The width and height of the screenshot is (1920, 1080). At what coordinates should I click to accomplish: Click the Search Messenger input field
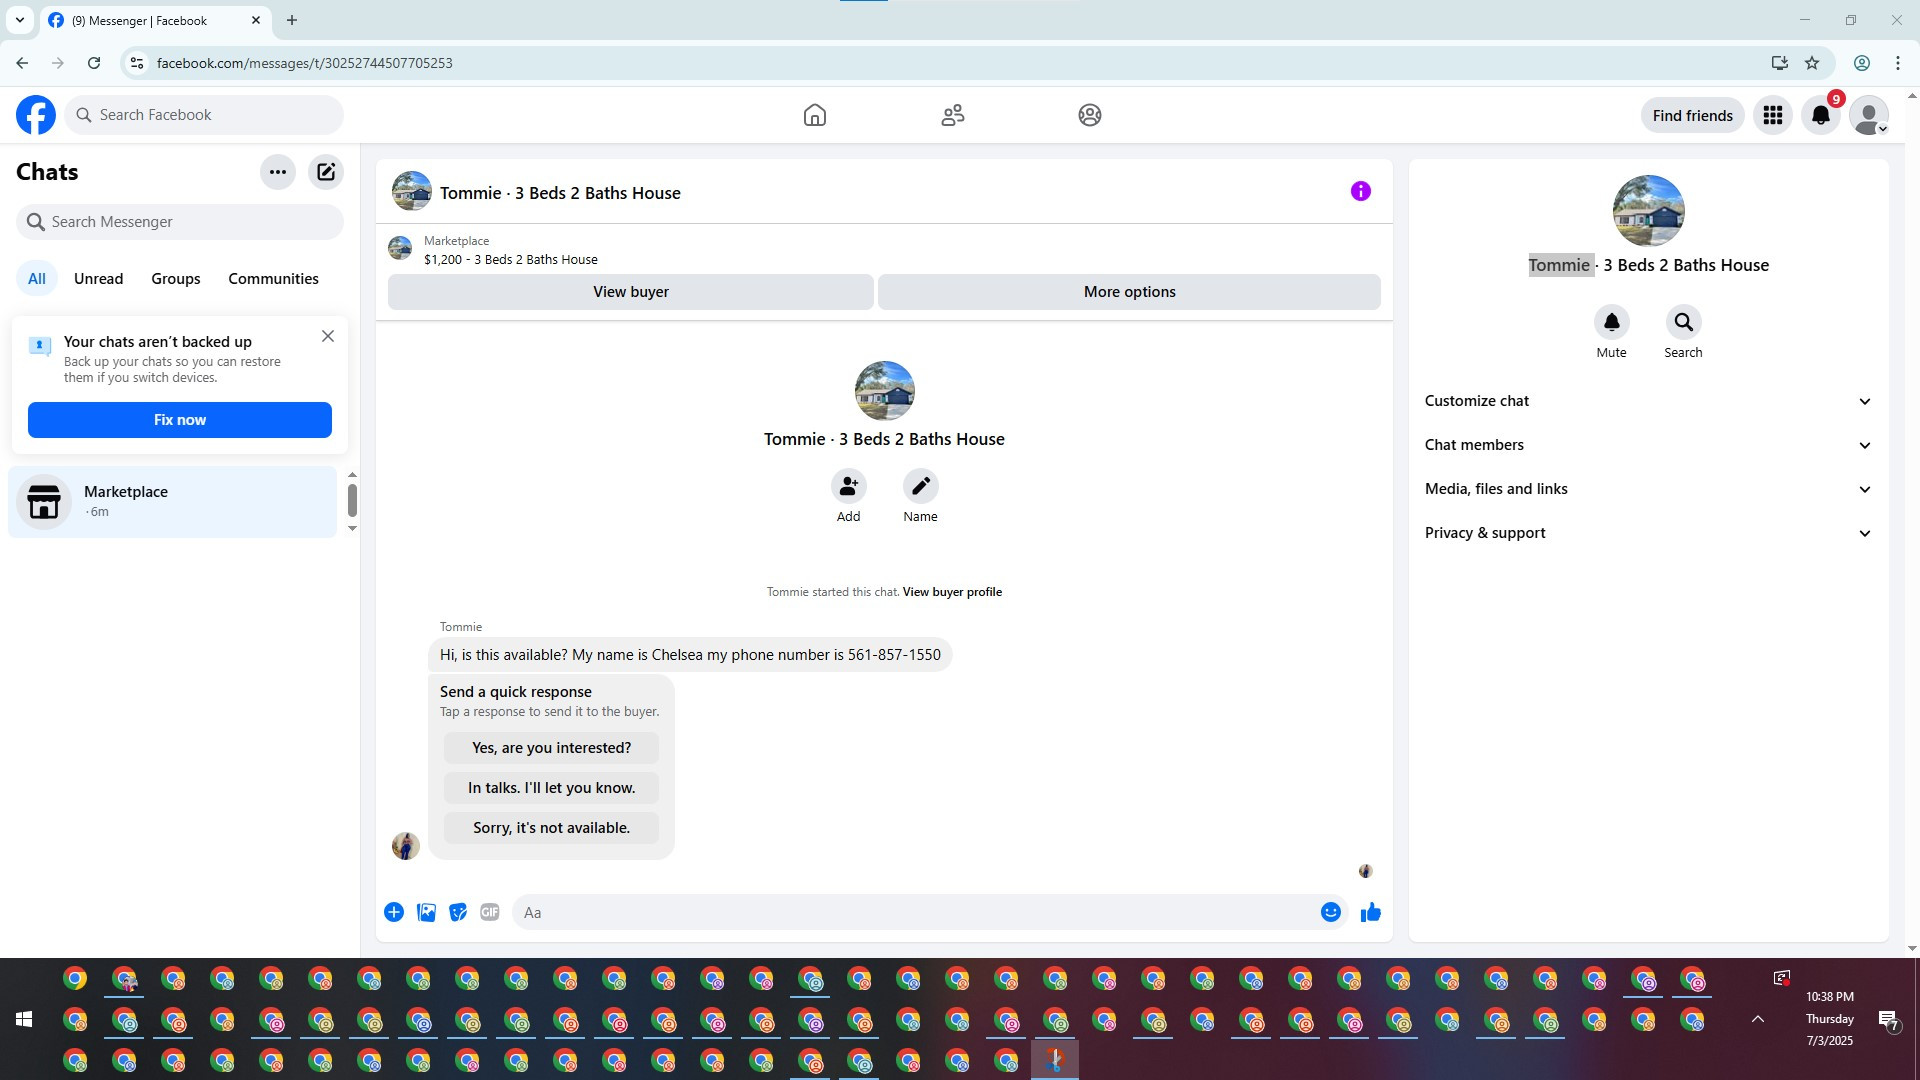[x=190, y=222]
